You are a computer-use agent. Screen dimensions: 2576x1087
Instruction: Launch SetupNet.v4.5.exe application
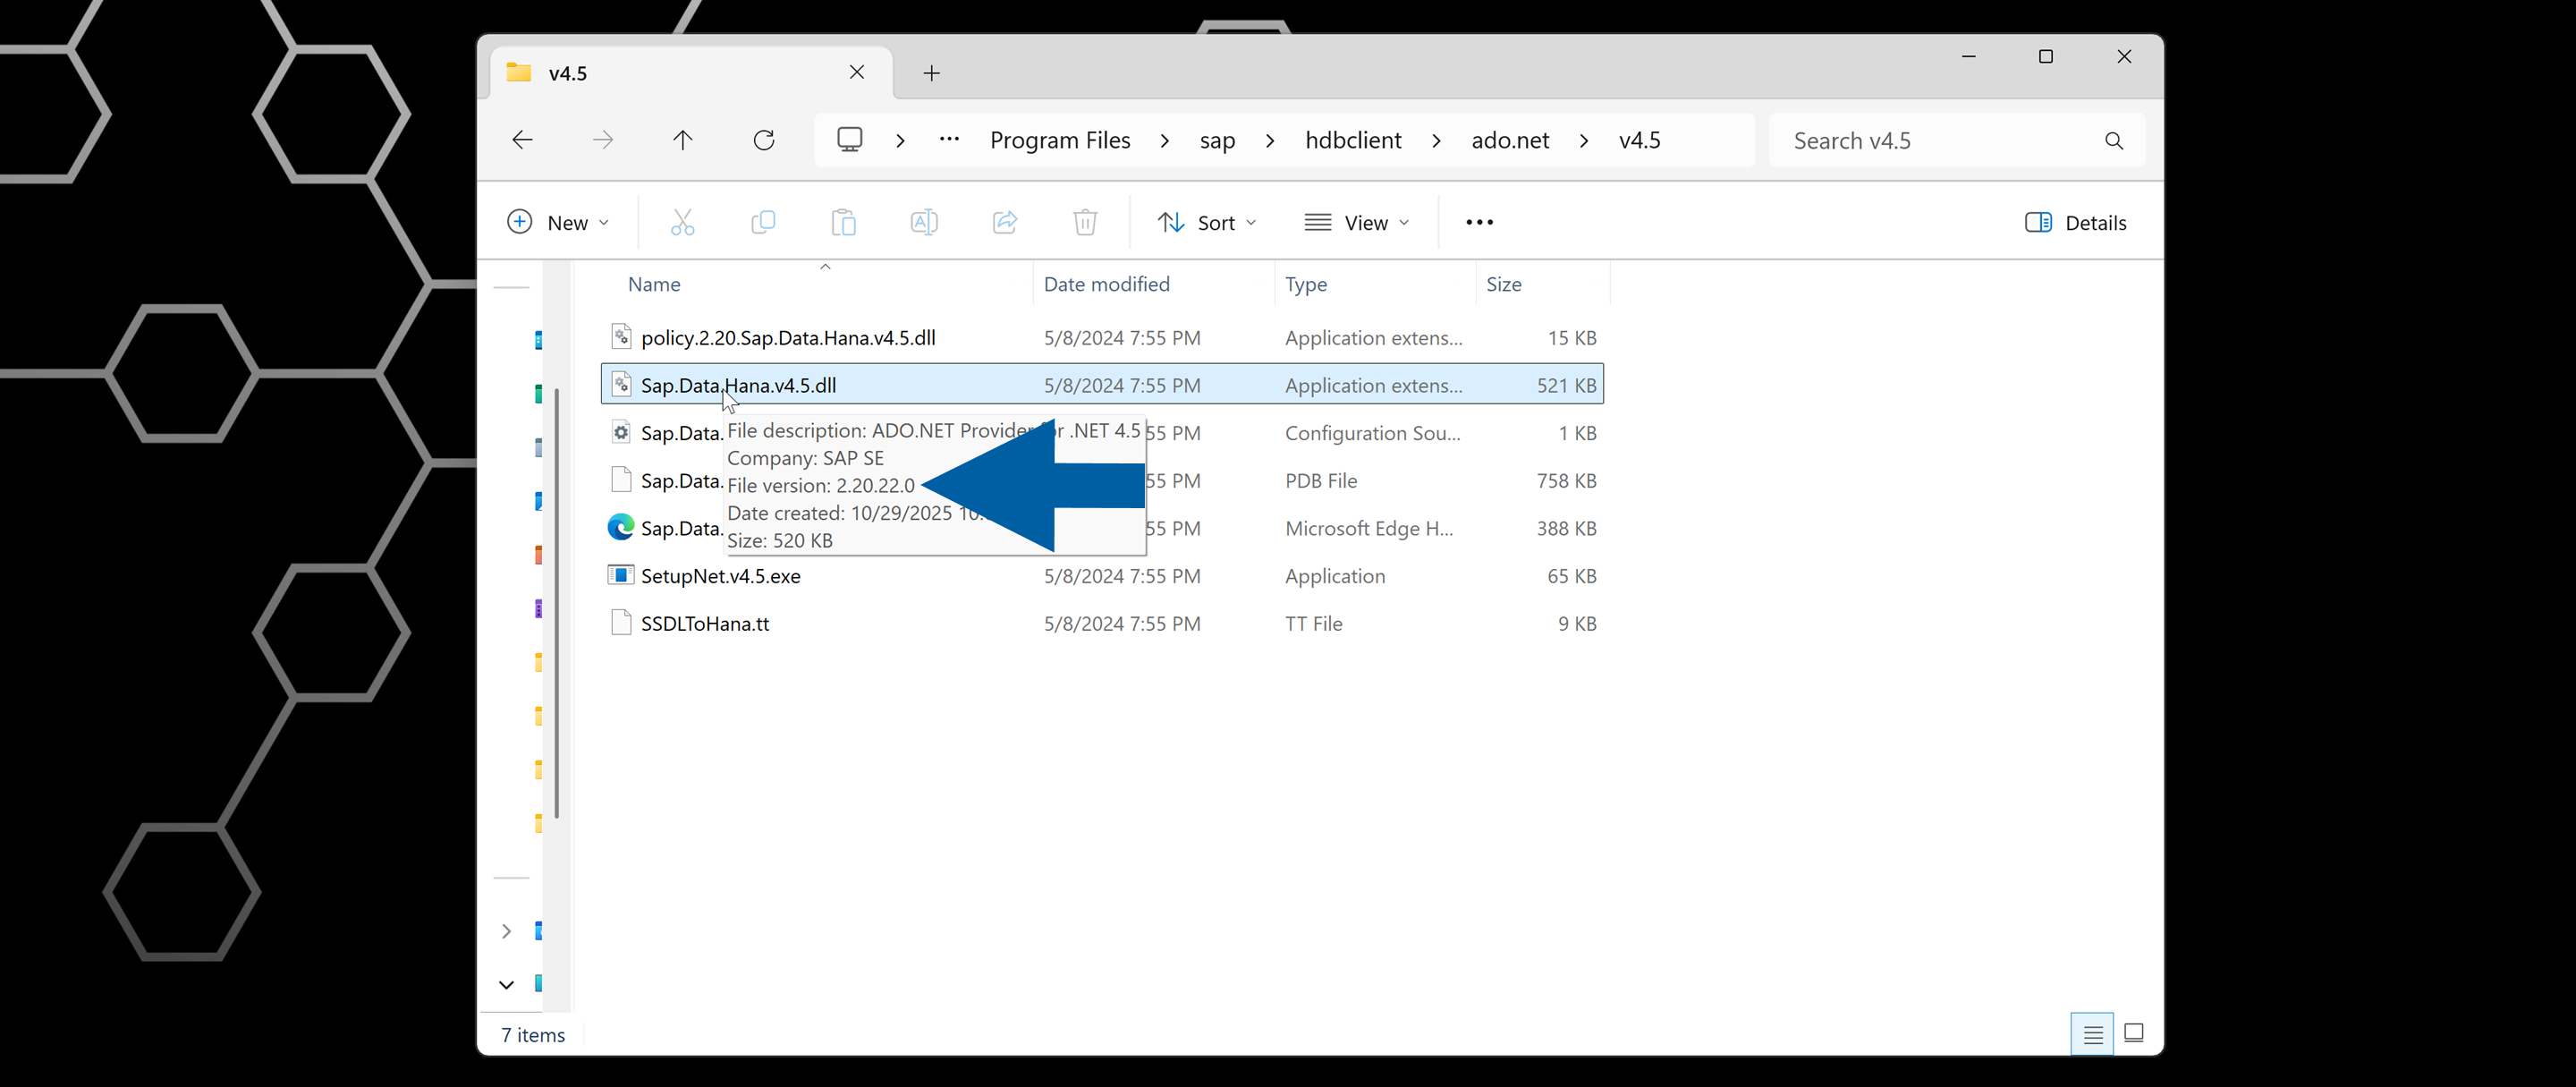point(720,576)
